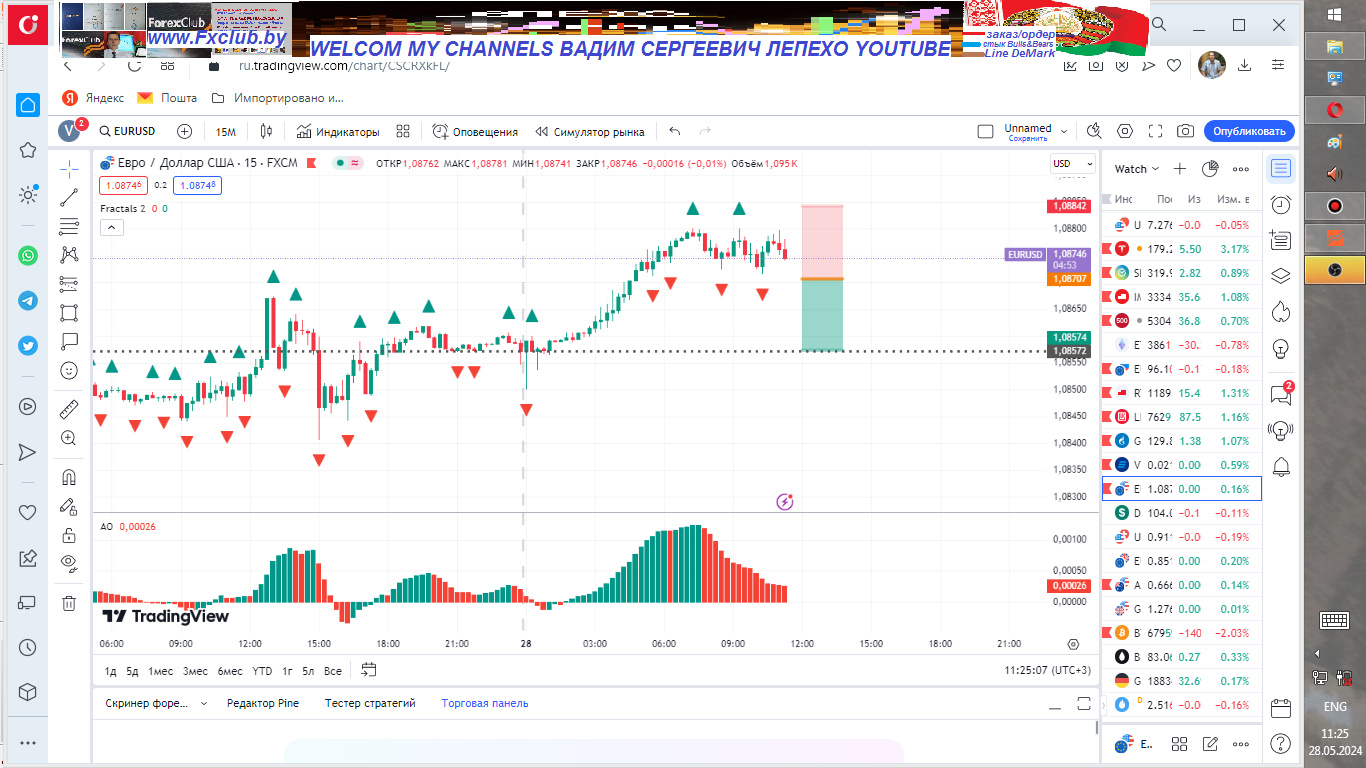Screen dimensions: 1366x768
Task: Open the timezone 11:25:07 (UTC+3) selector
Action: coord(1045,671)
